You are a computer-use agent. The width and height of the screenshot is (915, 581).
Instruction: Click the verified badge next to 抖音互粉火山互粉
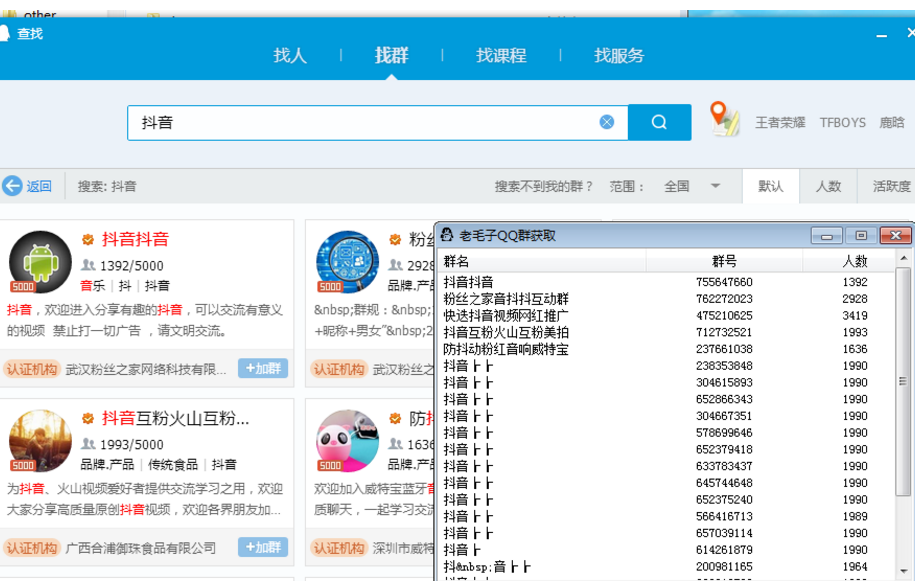88,418
